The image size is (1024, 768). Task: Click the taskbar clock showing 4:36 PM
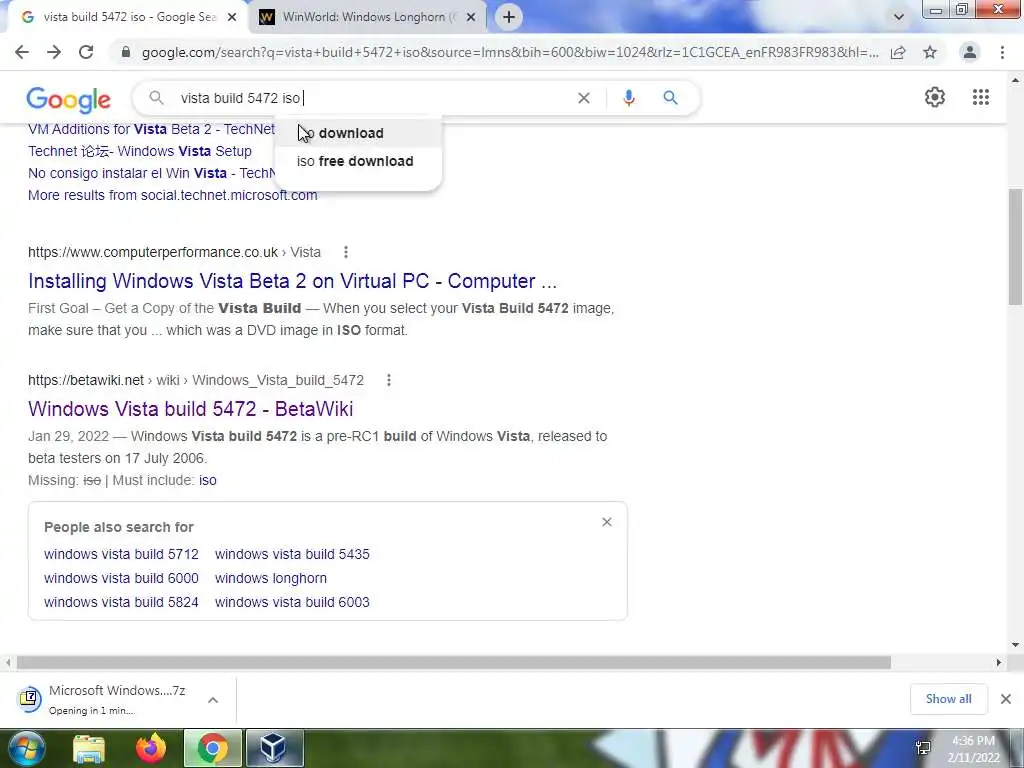(x=973, y=749)
